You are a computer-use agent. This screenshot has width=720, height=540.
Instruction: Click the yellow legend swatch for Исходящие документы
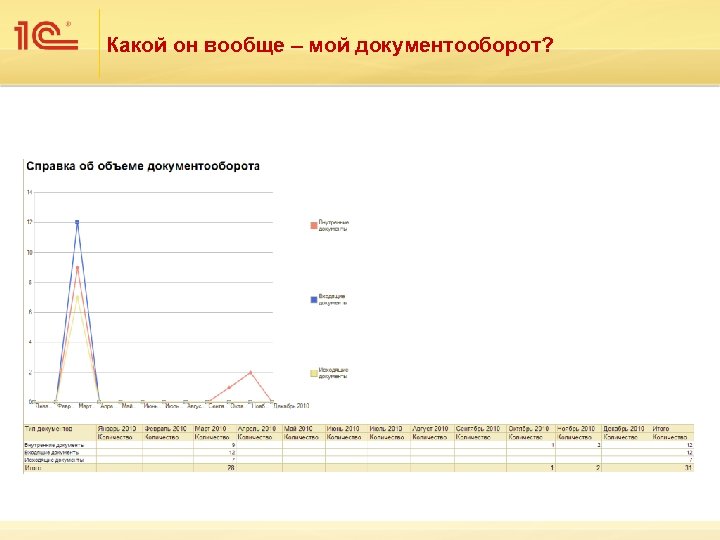tap(314, 373)
